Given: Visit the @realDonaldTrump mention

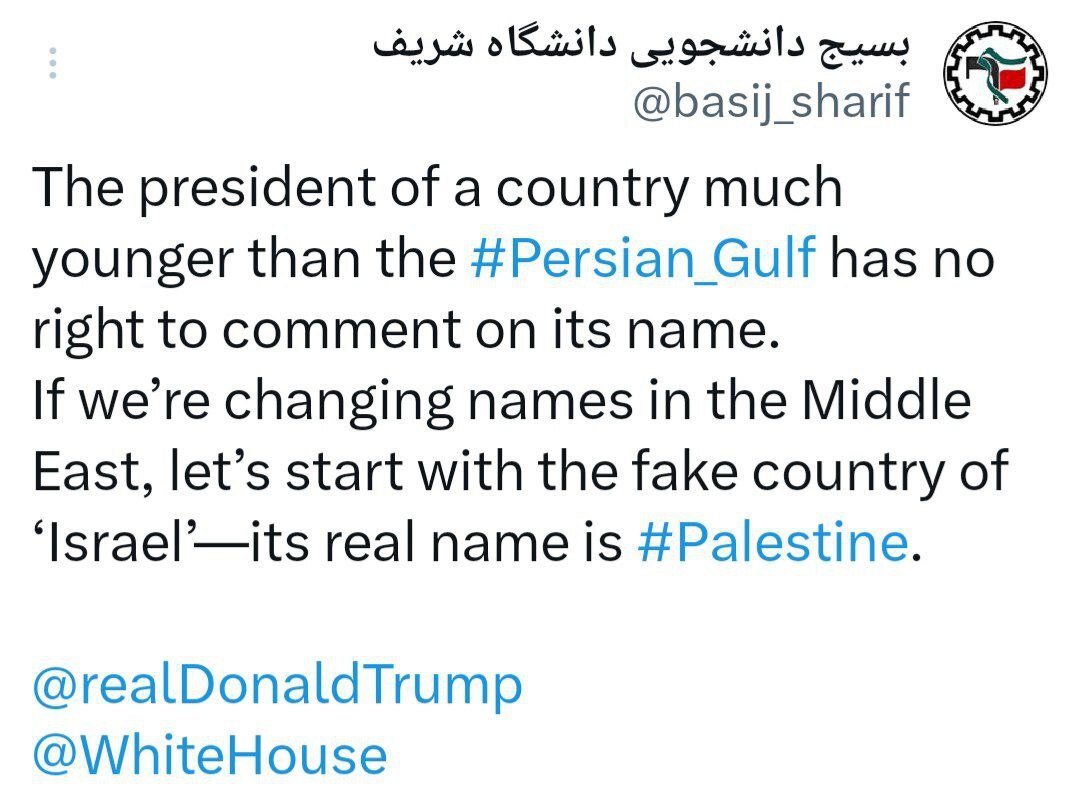Looking at the screenshot, I should [277, 685].
